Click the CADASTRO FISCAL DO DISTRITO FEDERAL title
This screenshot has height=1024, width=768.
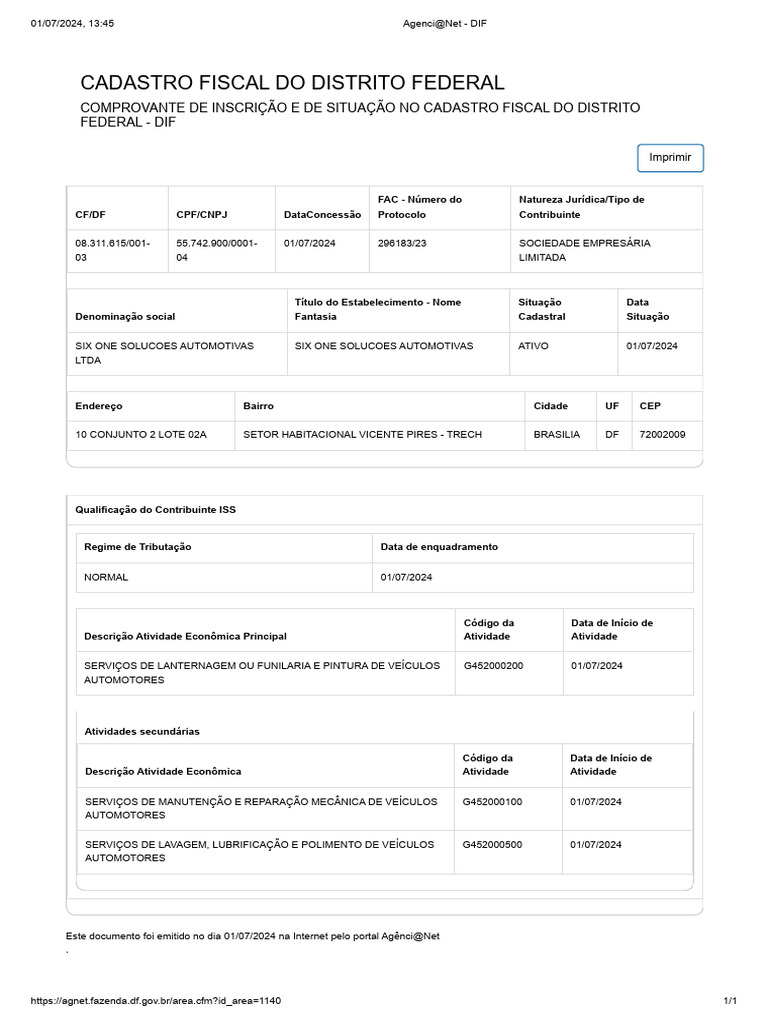coord(293,82)
